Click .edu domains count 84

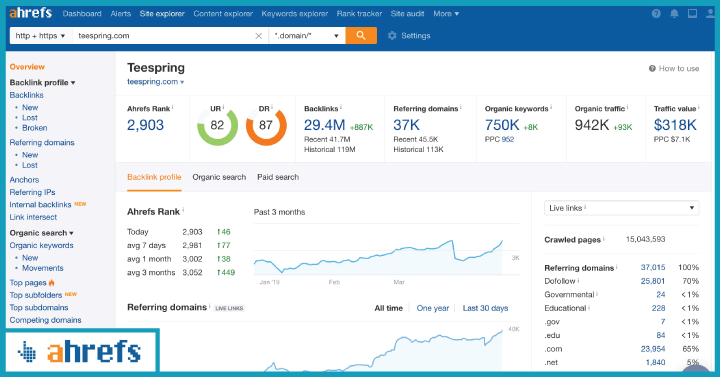tap(661, 335)
